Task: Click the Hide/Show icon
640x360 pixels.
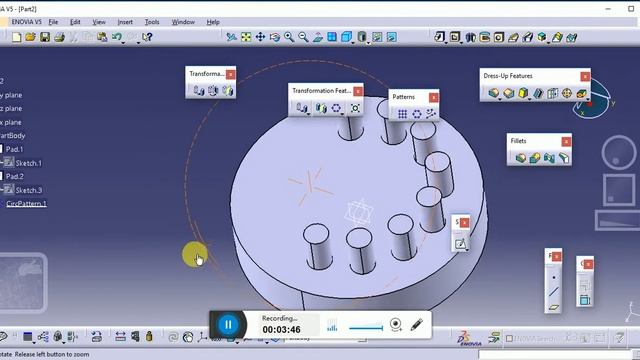Action: tap(377, 37)
